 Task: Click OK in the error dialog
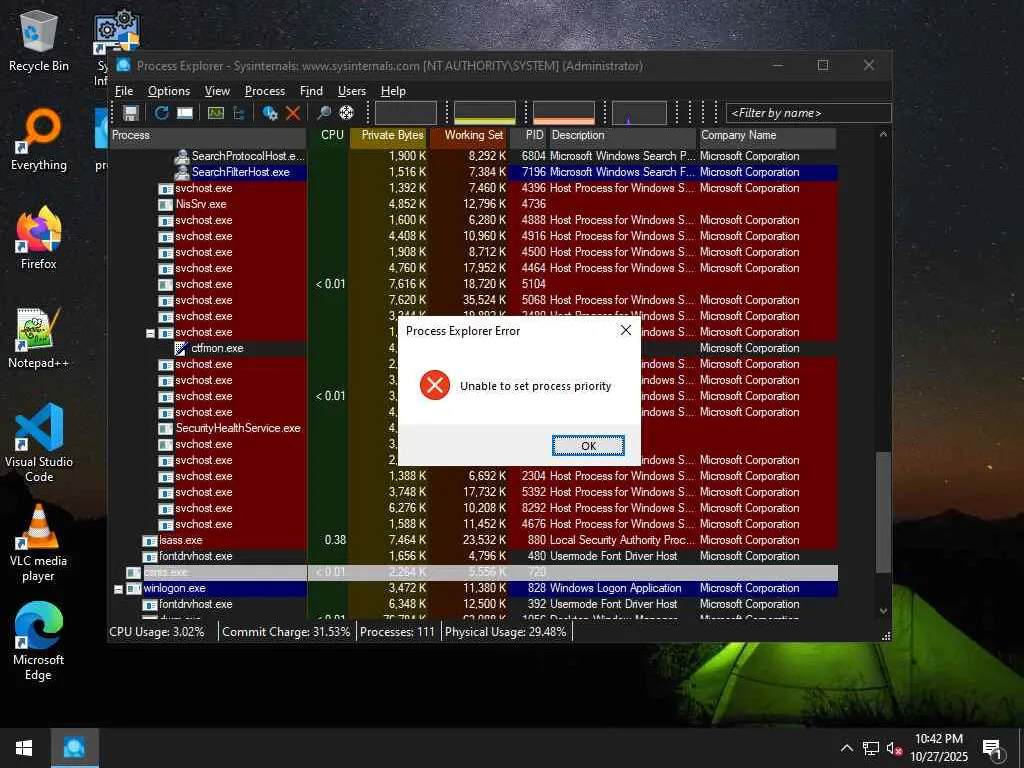(x=588, y=445)
